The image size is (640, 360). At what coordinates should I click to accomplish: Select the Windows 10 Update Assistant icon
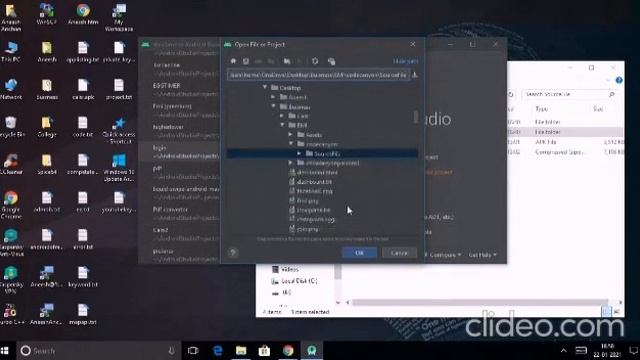[x=119, y=168]
